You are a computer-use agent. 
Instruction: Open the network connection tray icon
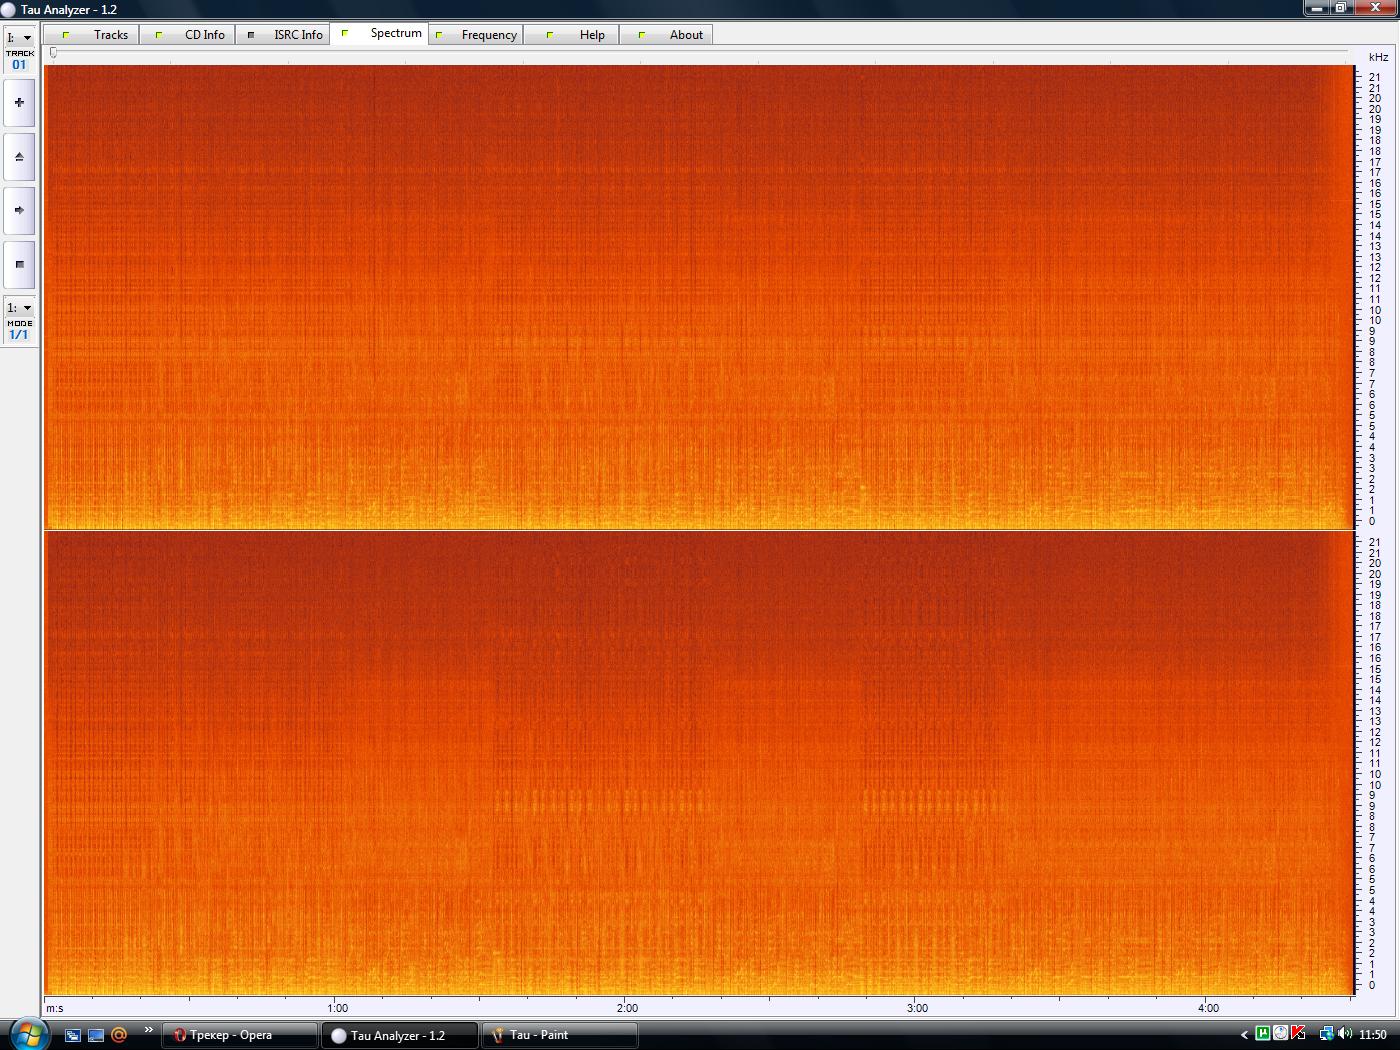1326,1034
